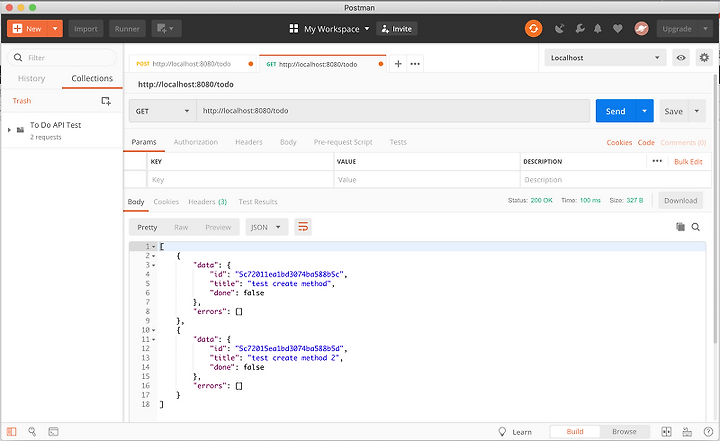Click the Filter search field
This screenshot has width=720, height=441.
click(62, 57)
